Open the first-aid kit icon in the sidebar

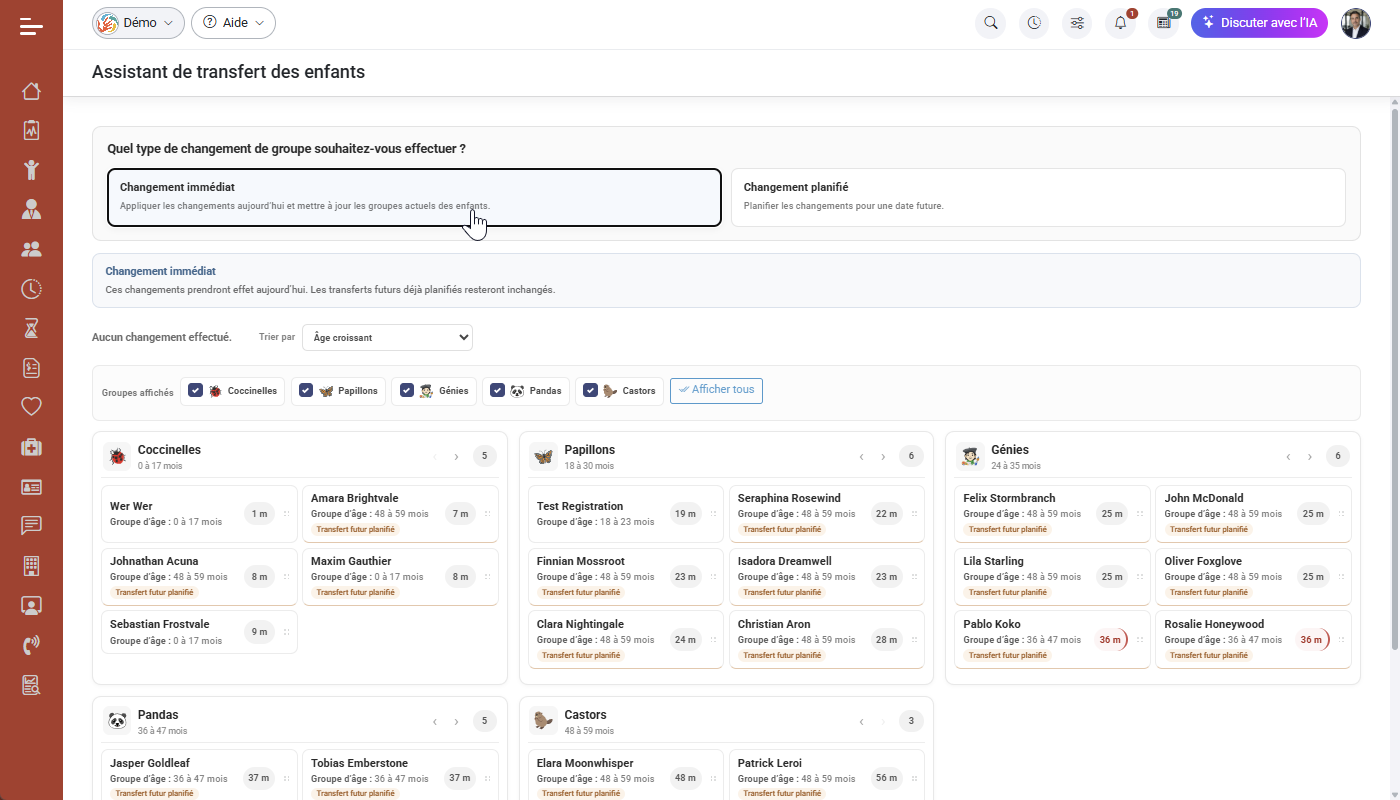(31, 447)
